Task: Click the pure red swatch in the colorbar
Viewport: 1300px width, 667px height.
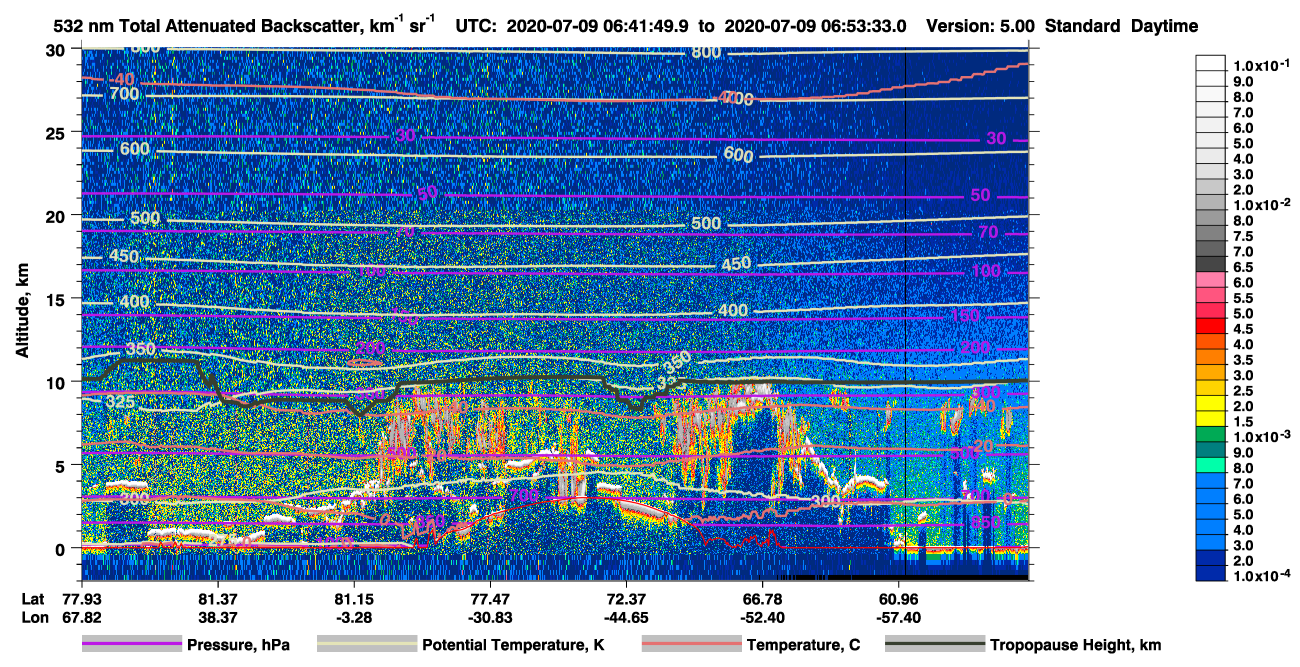Action: pyautogui.click(x=1213, y=326)
